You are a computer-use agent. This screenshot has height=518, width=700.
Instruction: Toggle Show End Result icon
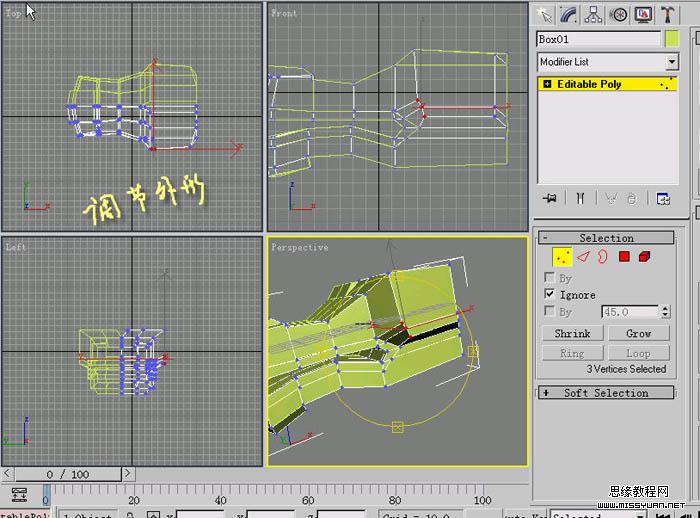pos(580,198)
